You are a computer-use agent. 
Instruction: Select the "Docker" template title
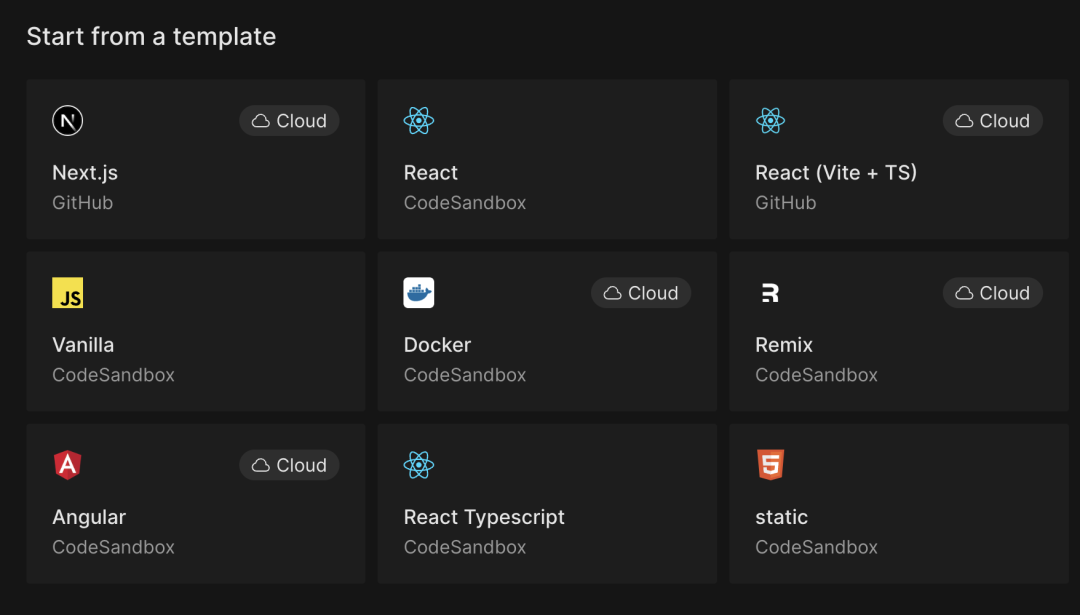tap(437, 345)
